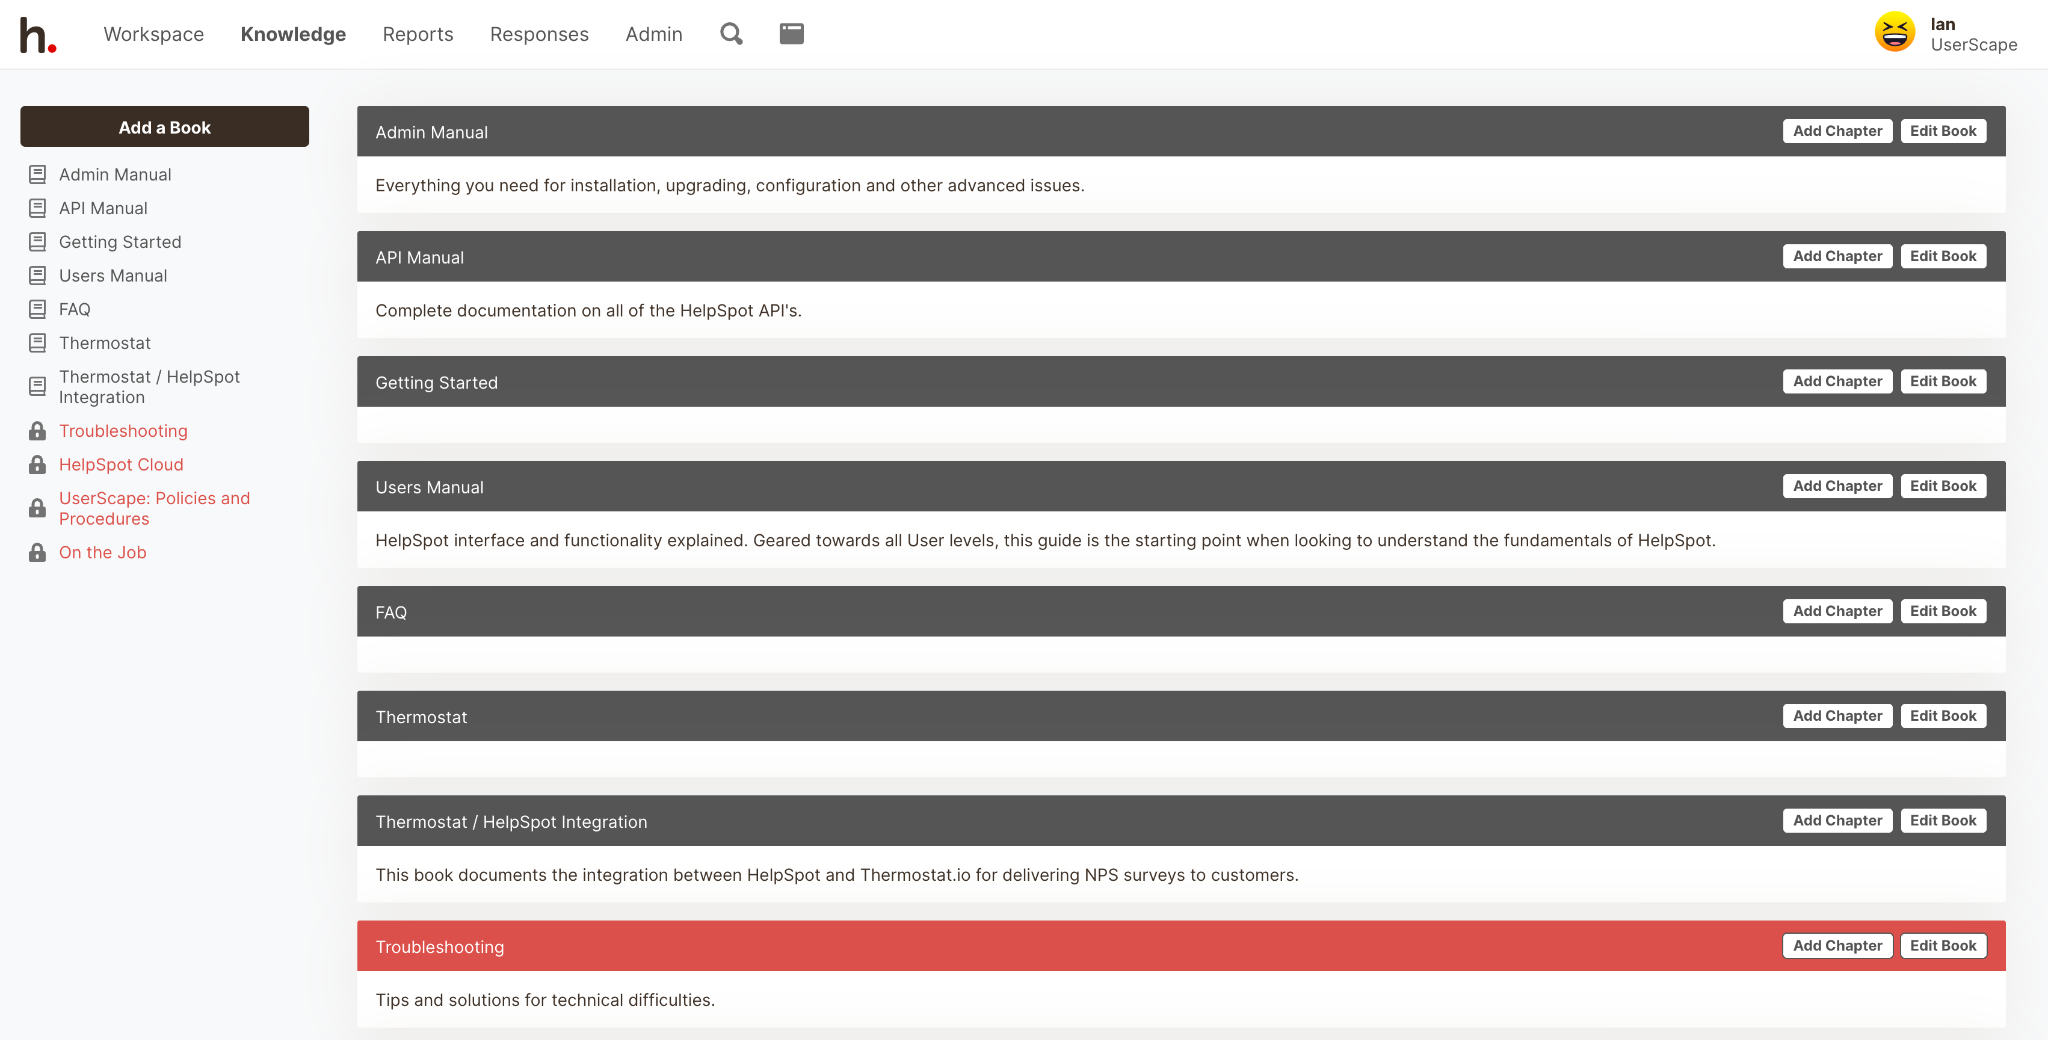Edit Book for Thermostat
The height and width of the screenshot is (1040, 2048).
coord(1943,716)
